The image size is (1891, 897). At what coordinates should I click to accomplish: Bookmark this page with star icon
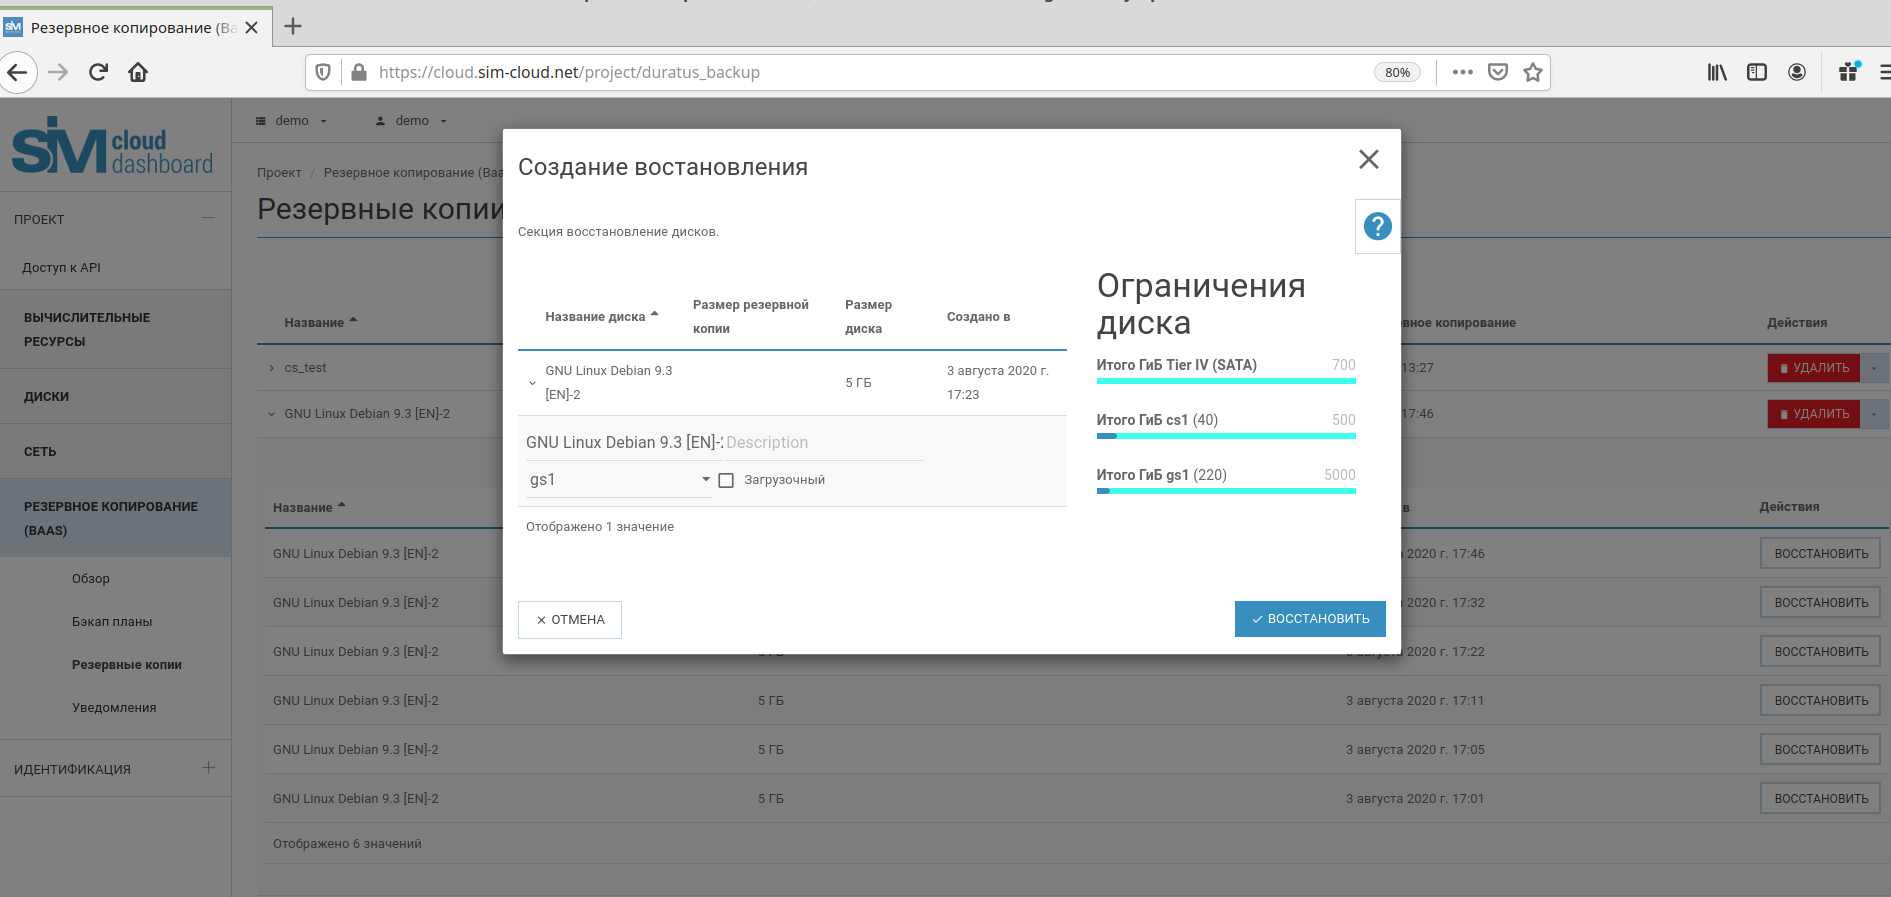click(1532, 72)
